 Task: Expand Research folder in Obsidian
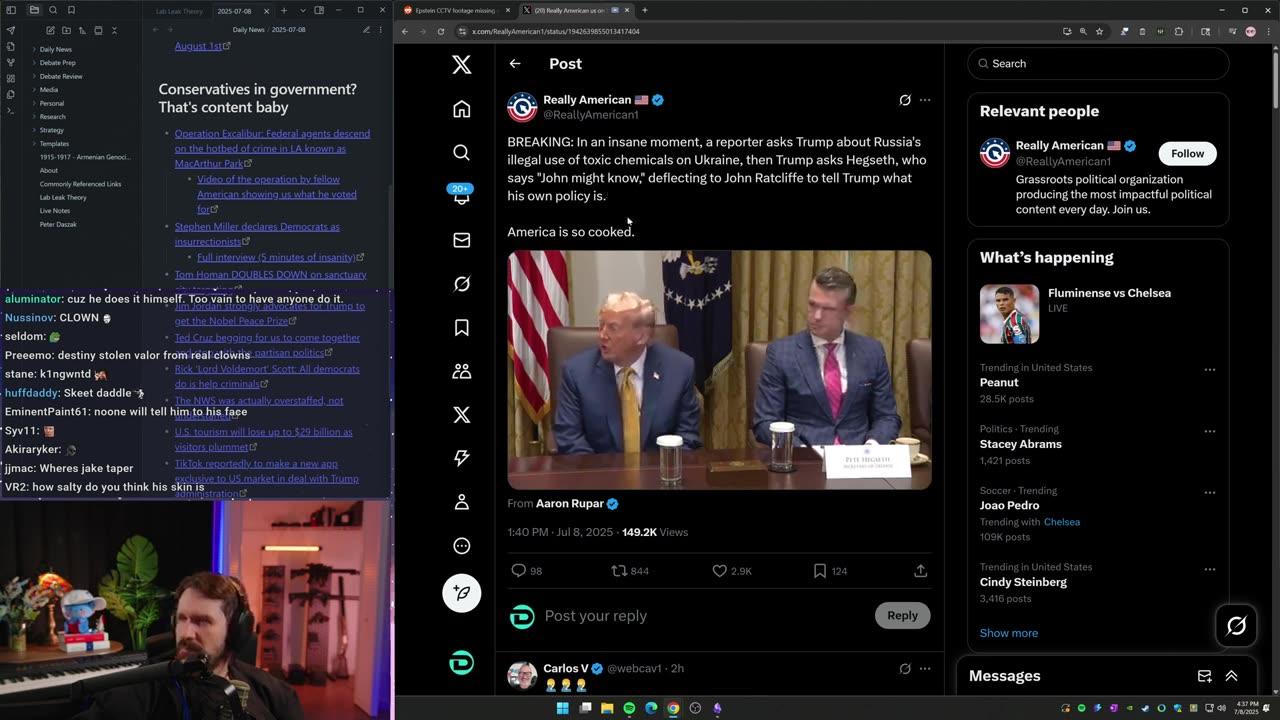point(52,117)
